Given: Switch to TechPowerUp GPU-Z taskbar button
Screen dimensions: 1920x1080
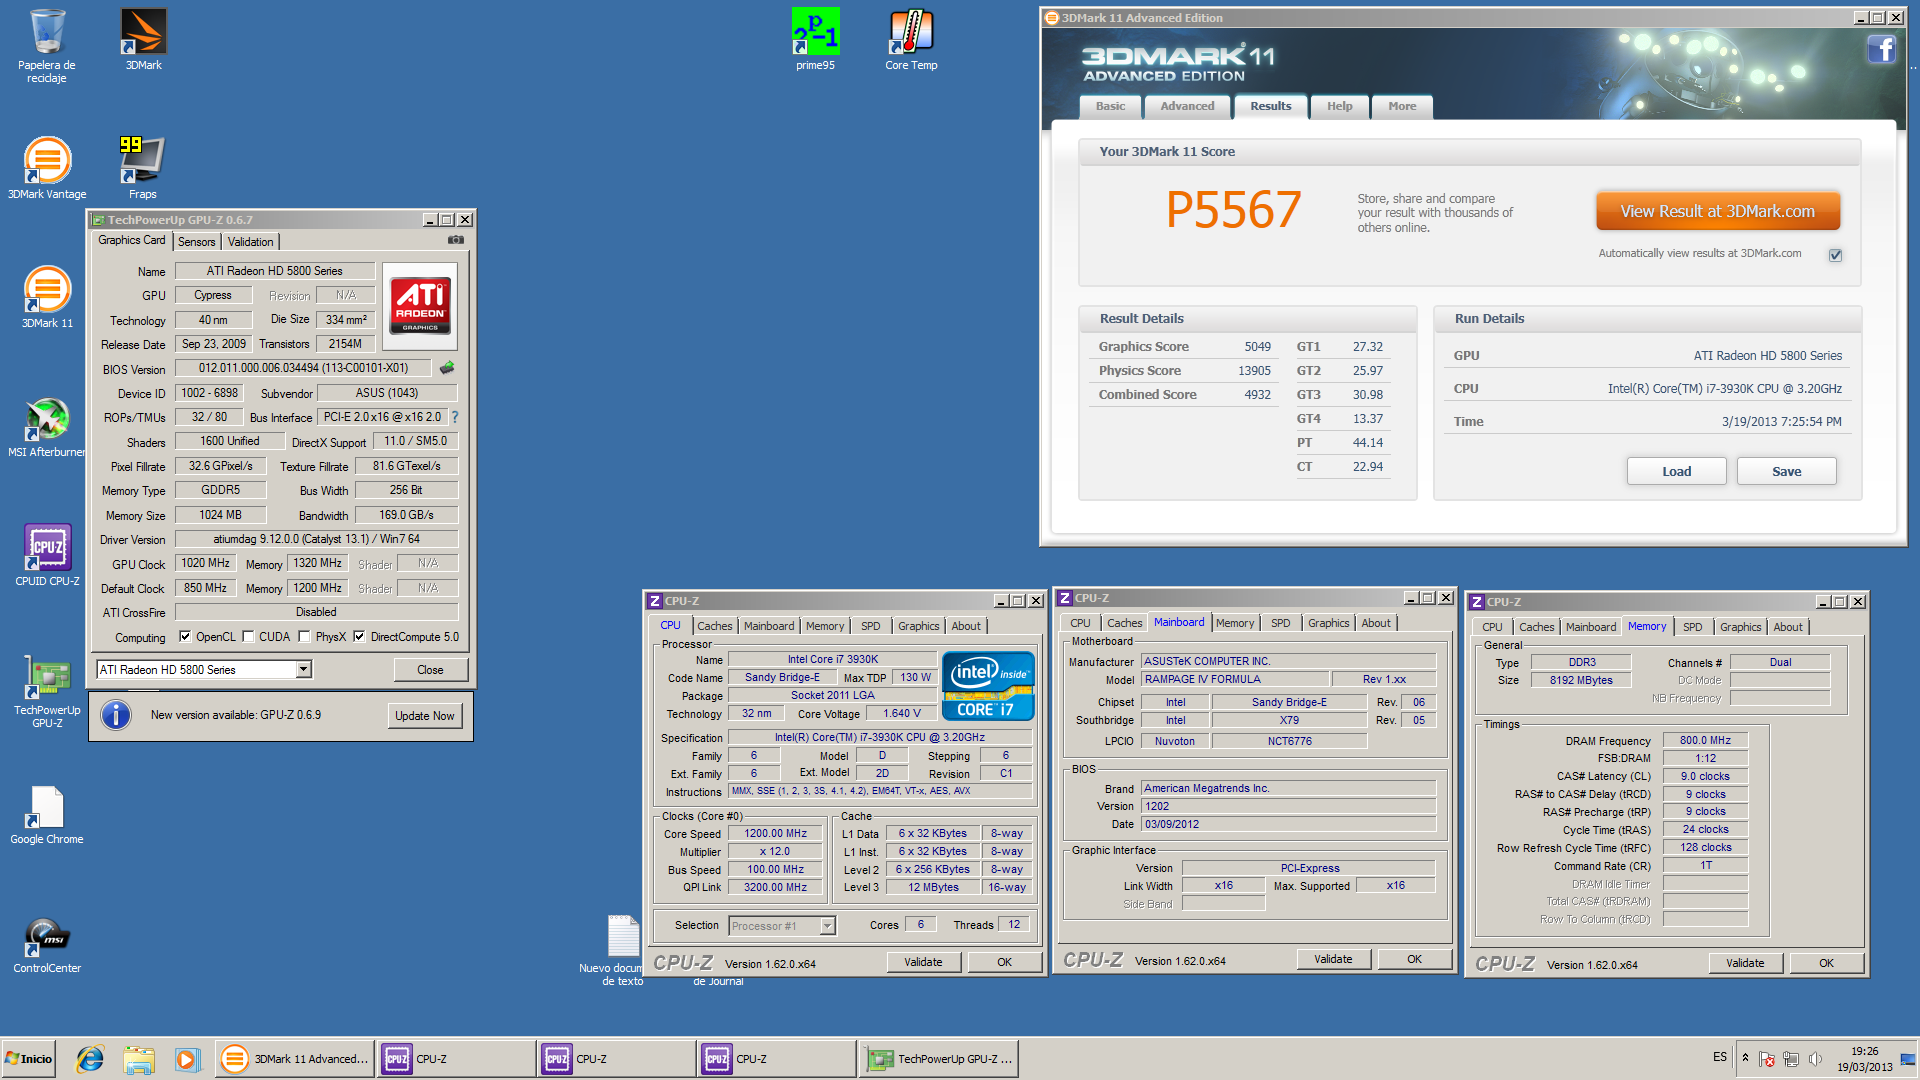Looking at the screenshot, I should [938, 1059].
